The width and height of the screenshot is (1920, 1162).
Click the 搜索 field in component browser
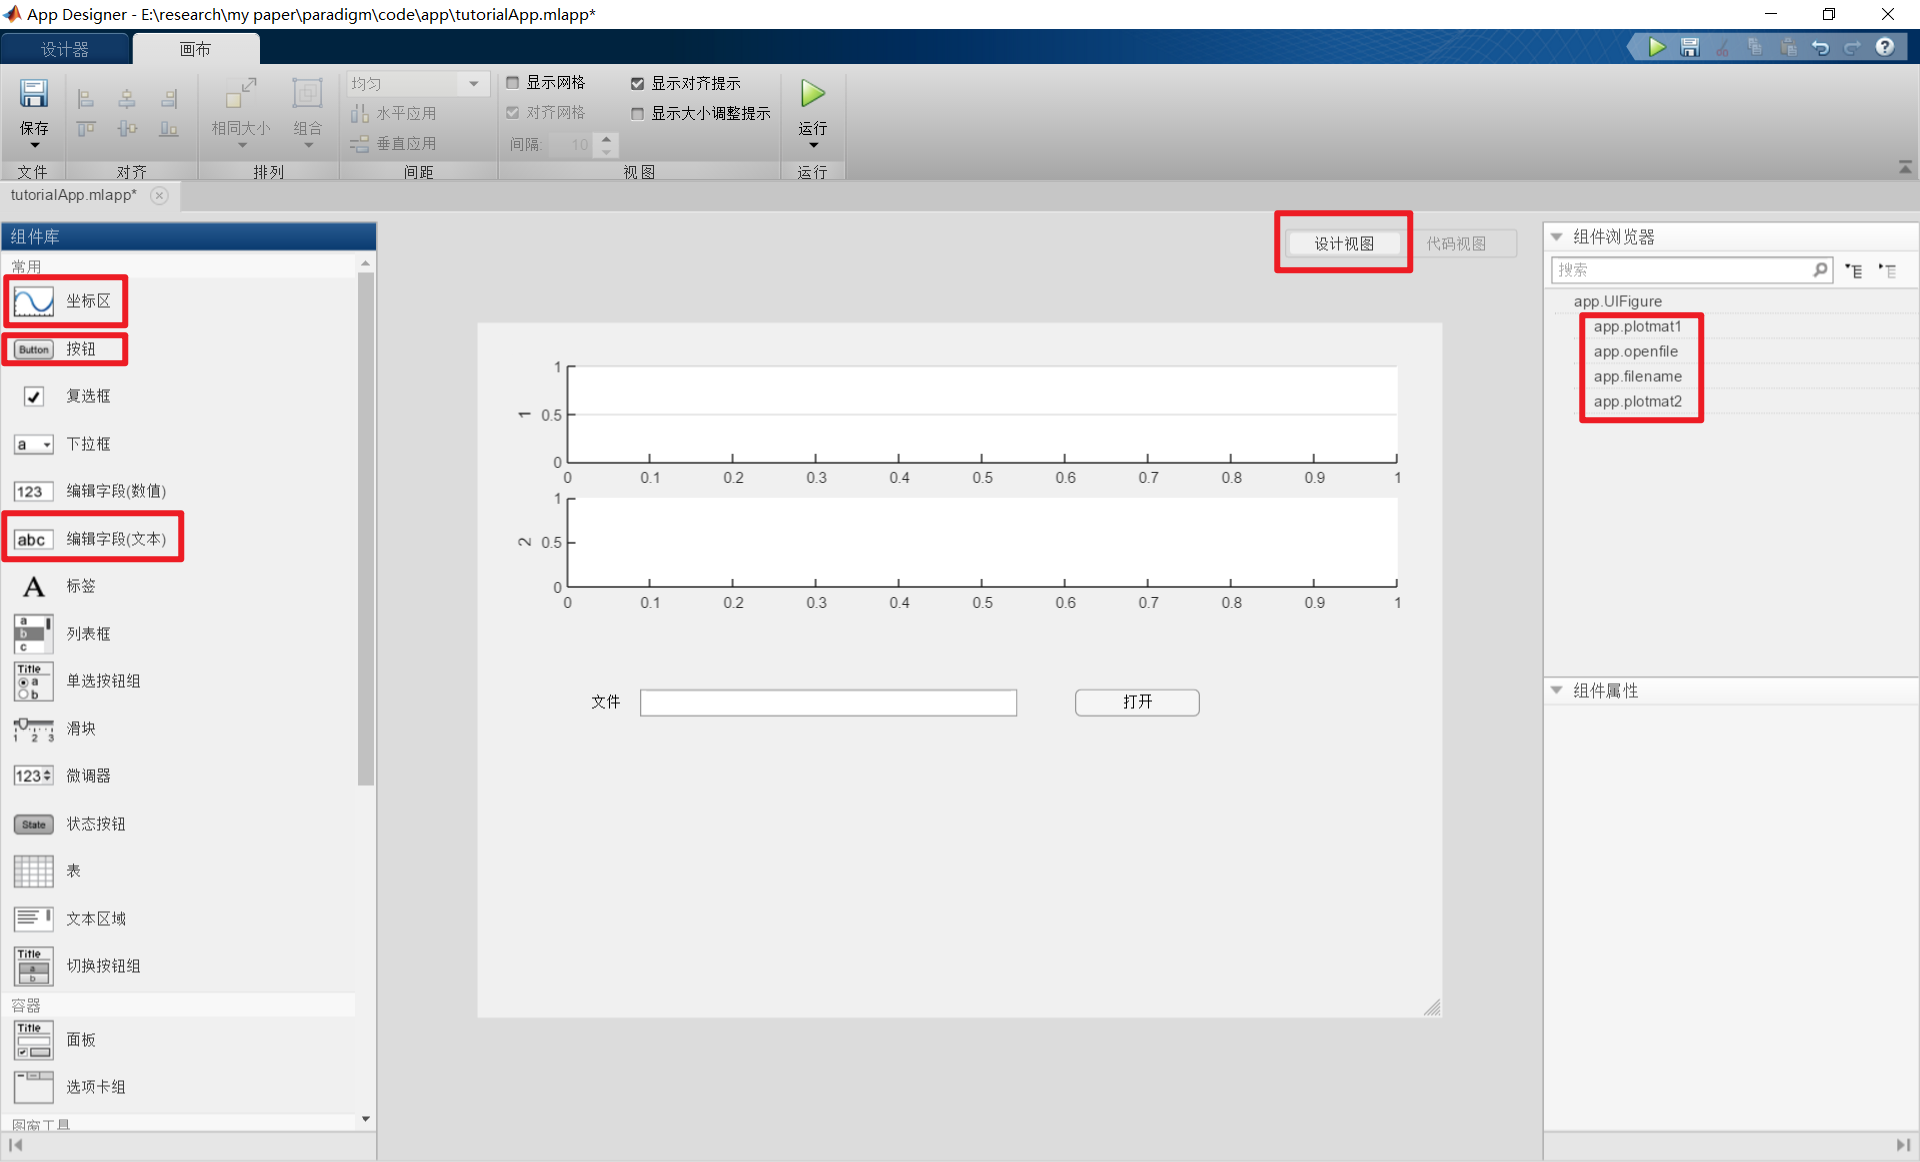pyautogui.click(x=1690, y=269)
